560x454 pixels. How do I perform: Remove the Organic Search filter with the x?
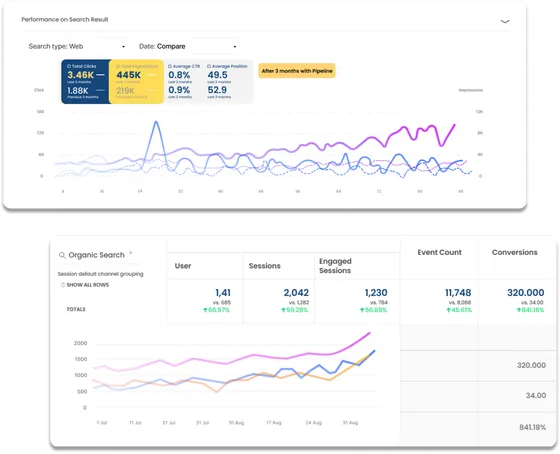[131, 253]
